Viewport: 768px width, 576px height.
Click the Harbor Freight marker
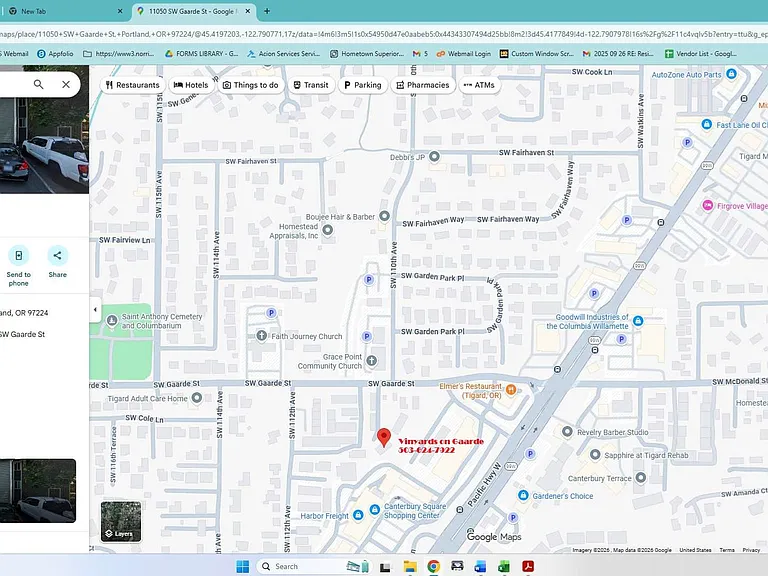pyautogui.click(x=358, y=515)
